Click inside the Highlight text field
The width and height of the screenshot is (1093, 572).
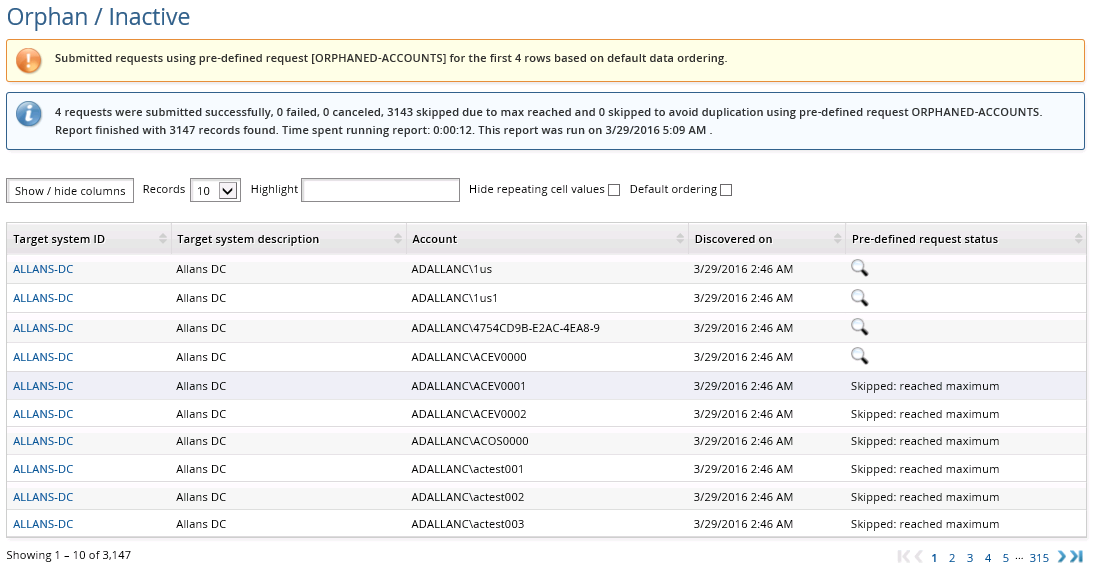(380, 190)
